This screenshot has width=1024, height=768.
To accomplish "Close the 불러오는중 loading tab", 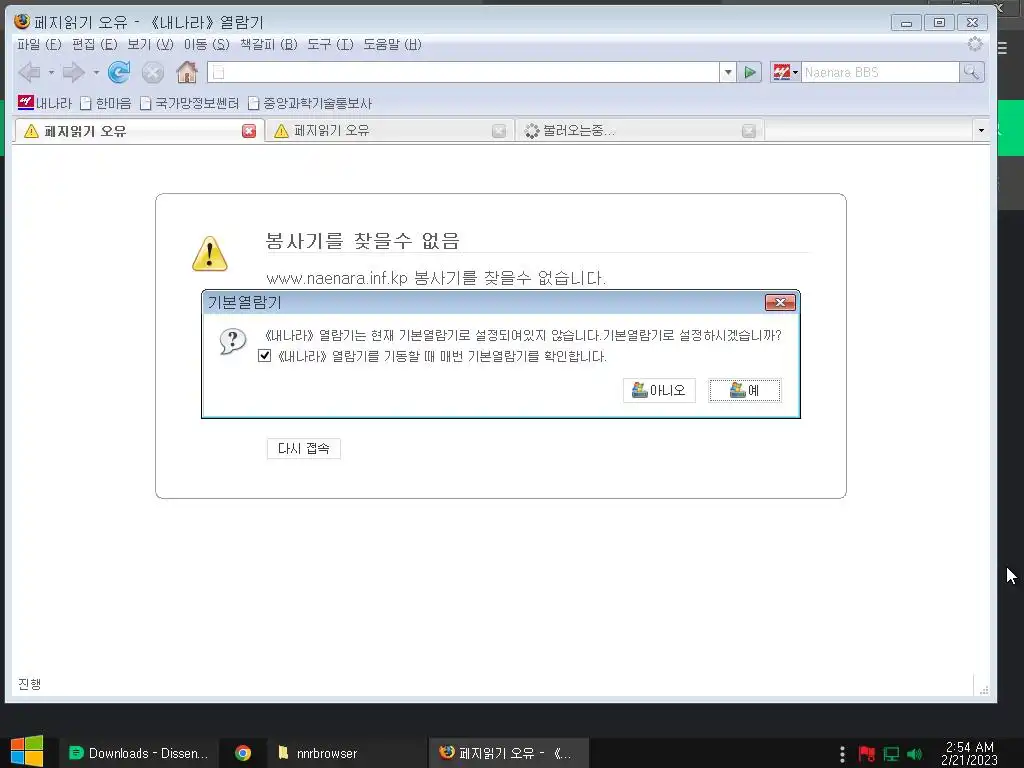I will pos(749,131).
